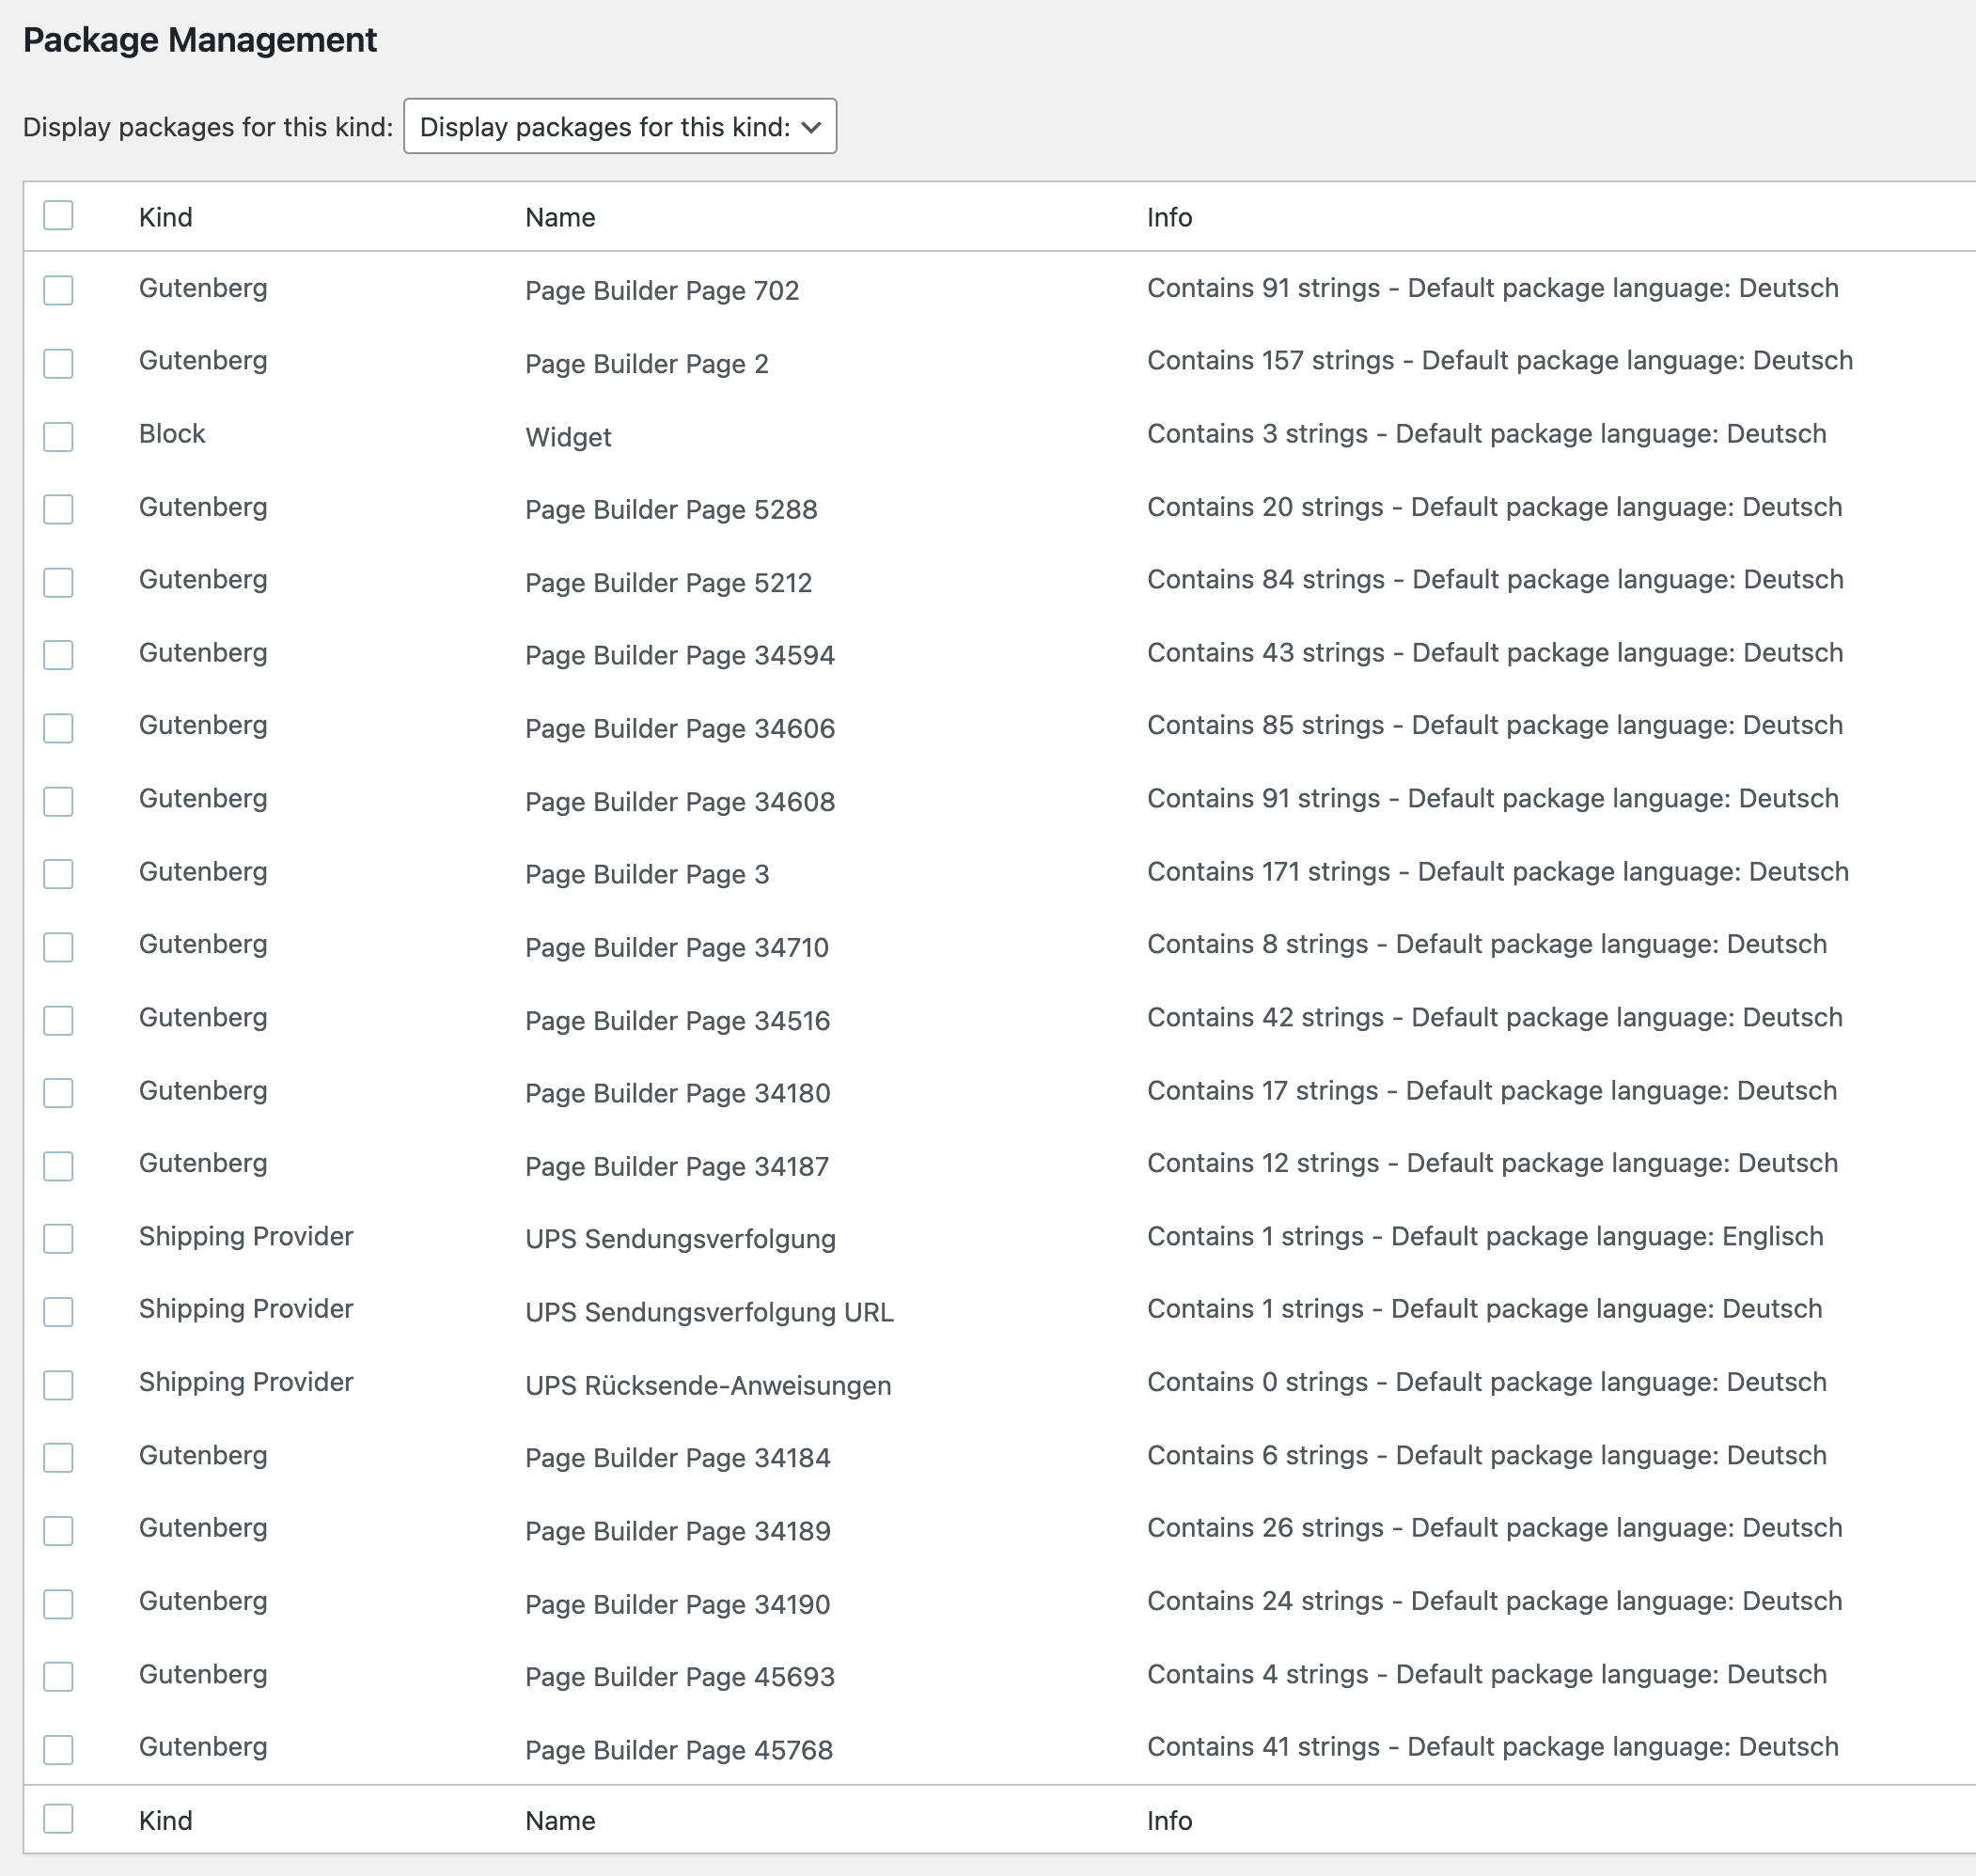The image size is (1976, 1876).
Task: Check the Page Builder Page 34180 checkbox
Action: 58,1092
